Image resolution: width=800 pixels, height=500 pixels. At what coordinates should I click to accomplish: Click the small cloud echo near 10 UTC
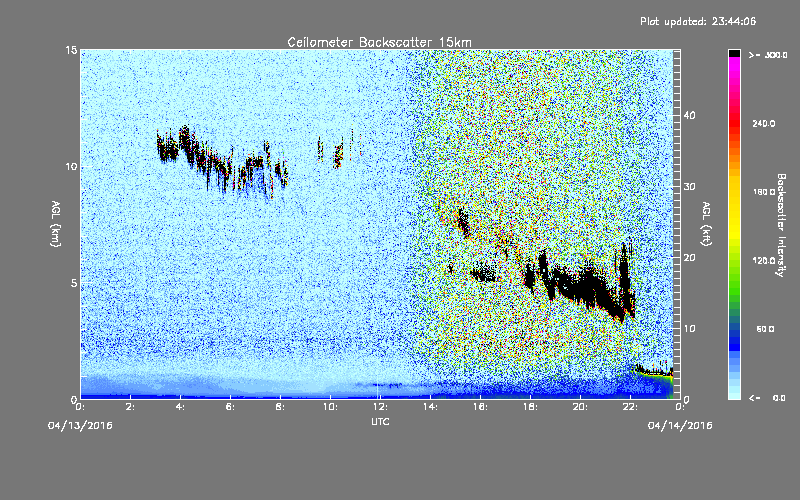click(338, 155)
